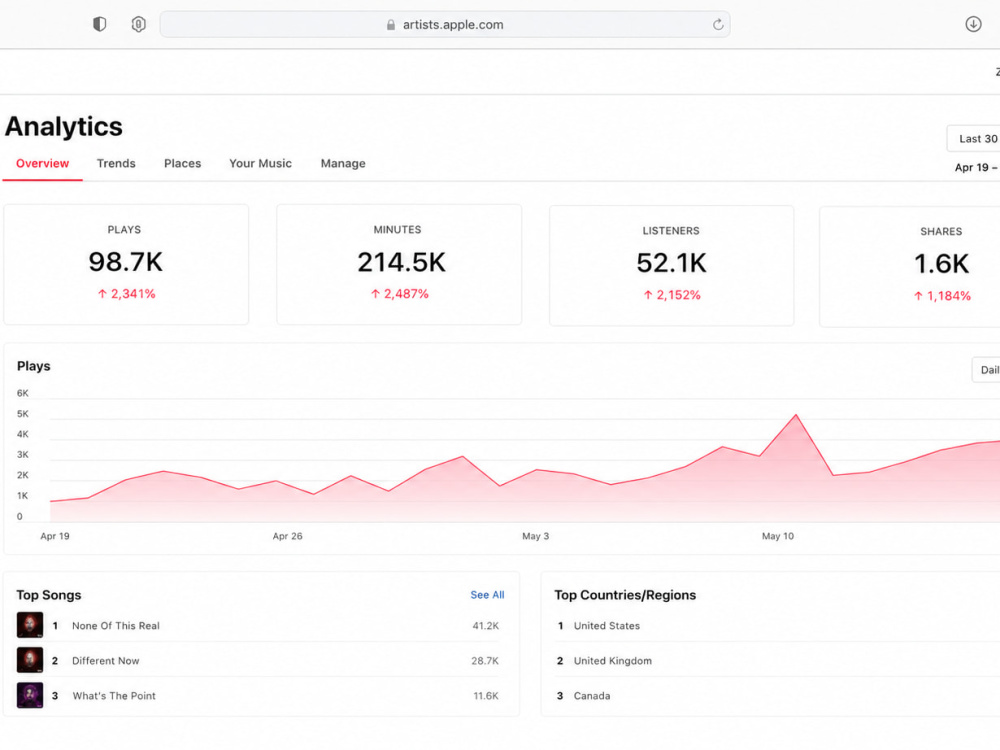Click the 11.6K play count value
The width and height of the screenshot is (1000, 750).
486,696
